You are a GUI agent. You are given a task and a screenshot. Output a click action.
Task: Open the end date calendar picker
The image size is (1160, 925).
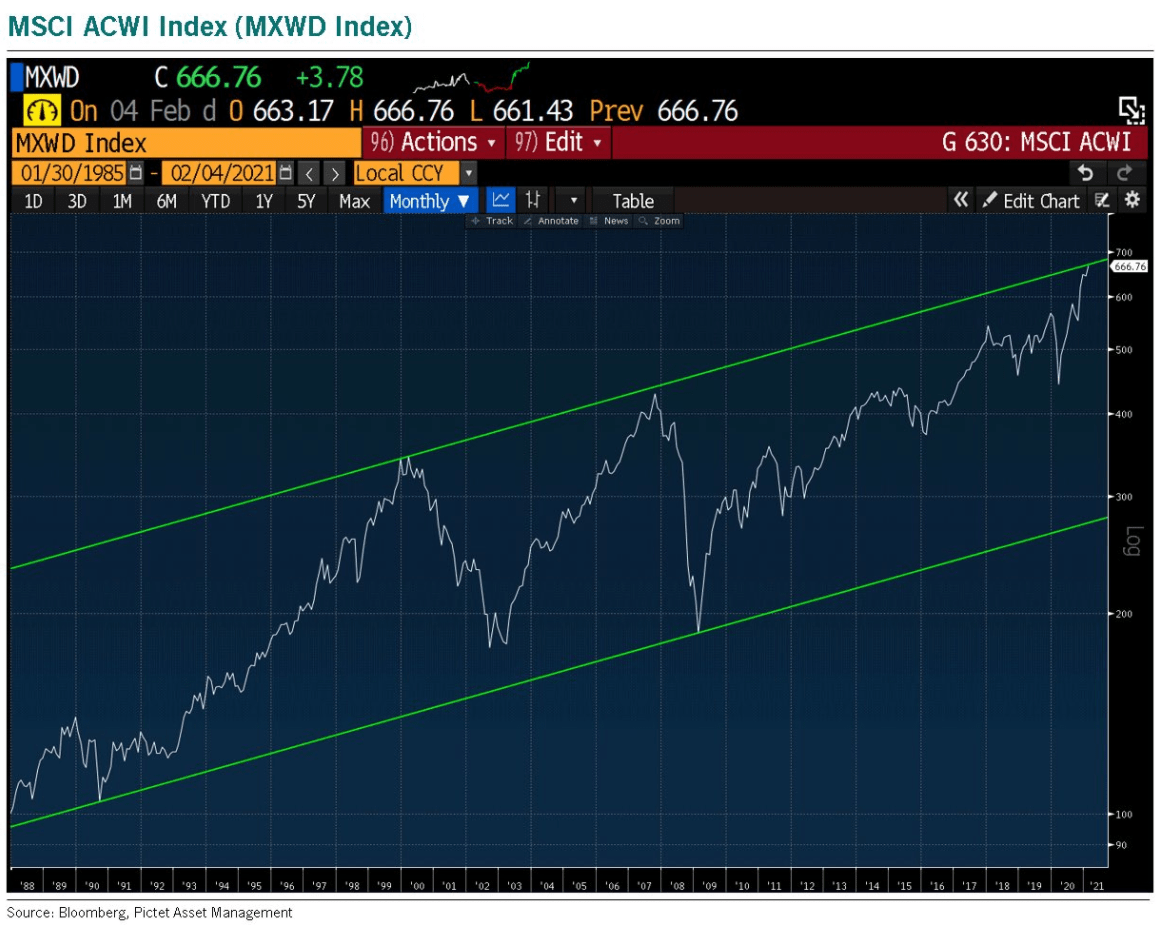tap(286, 173)
